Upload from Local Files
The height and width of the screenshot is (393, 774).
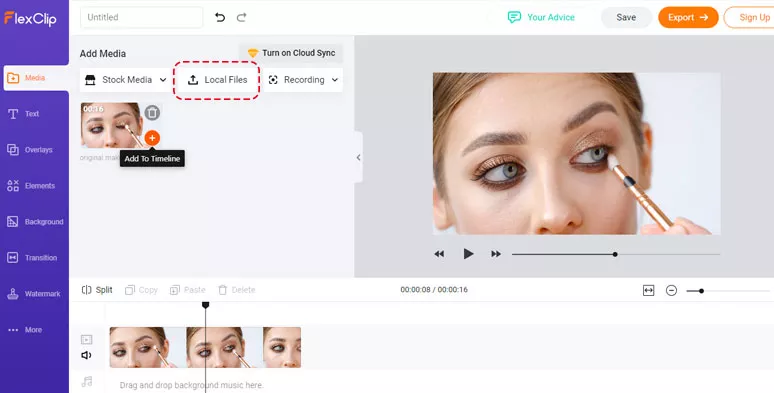click(217, 80)
